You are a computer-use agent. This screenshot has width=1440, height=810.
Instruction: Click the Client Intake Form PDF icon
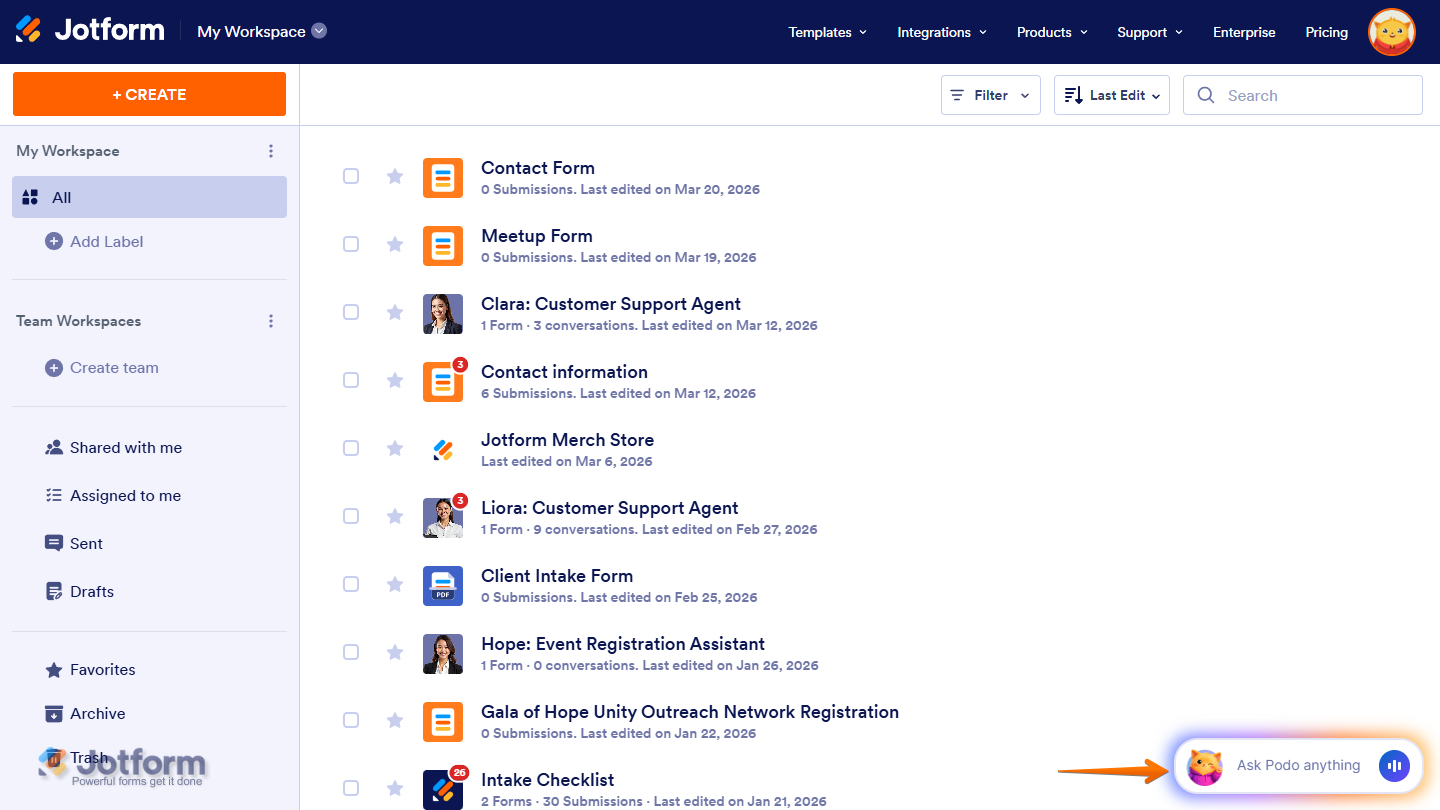point(443,585)
